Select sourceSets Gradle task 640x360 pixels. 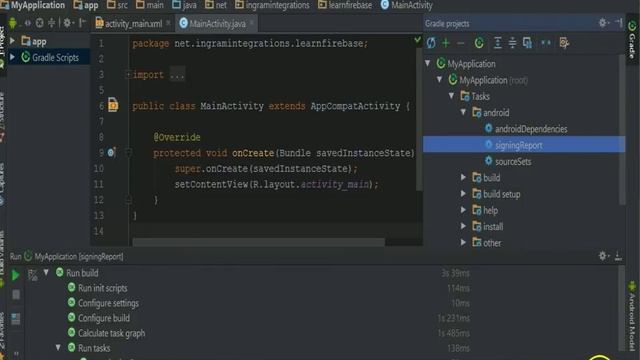pos(513,162)
